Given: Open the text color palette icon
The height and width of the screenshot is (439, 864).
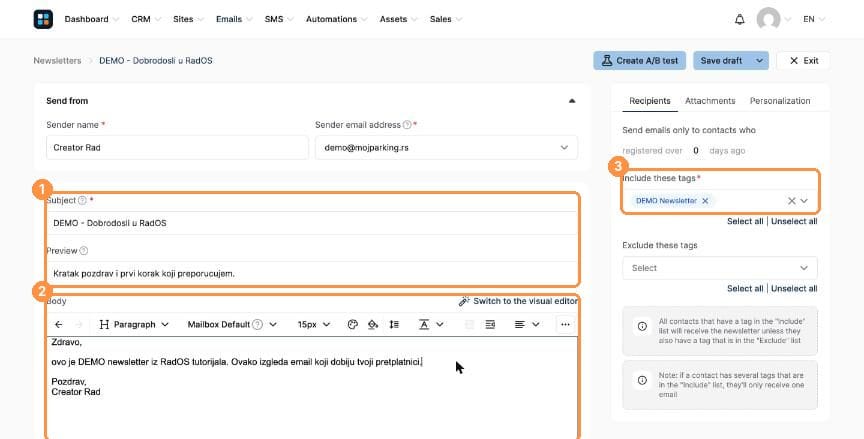Looking at the screenshot, I should [353, 324].
